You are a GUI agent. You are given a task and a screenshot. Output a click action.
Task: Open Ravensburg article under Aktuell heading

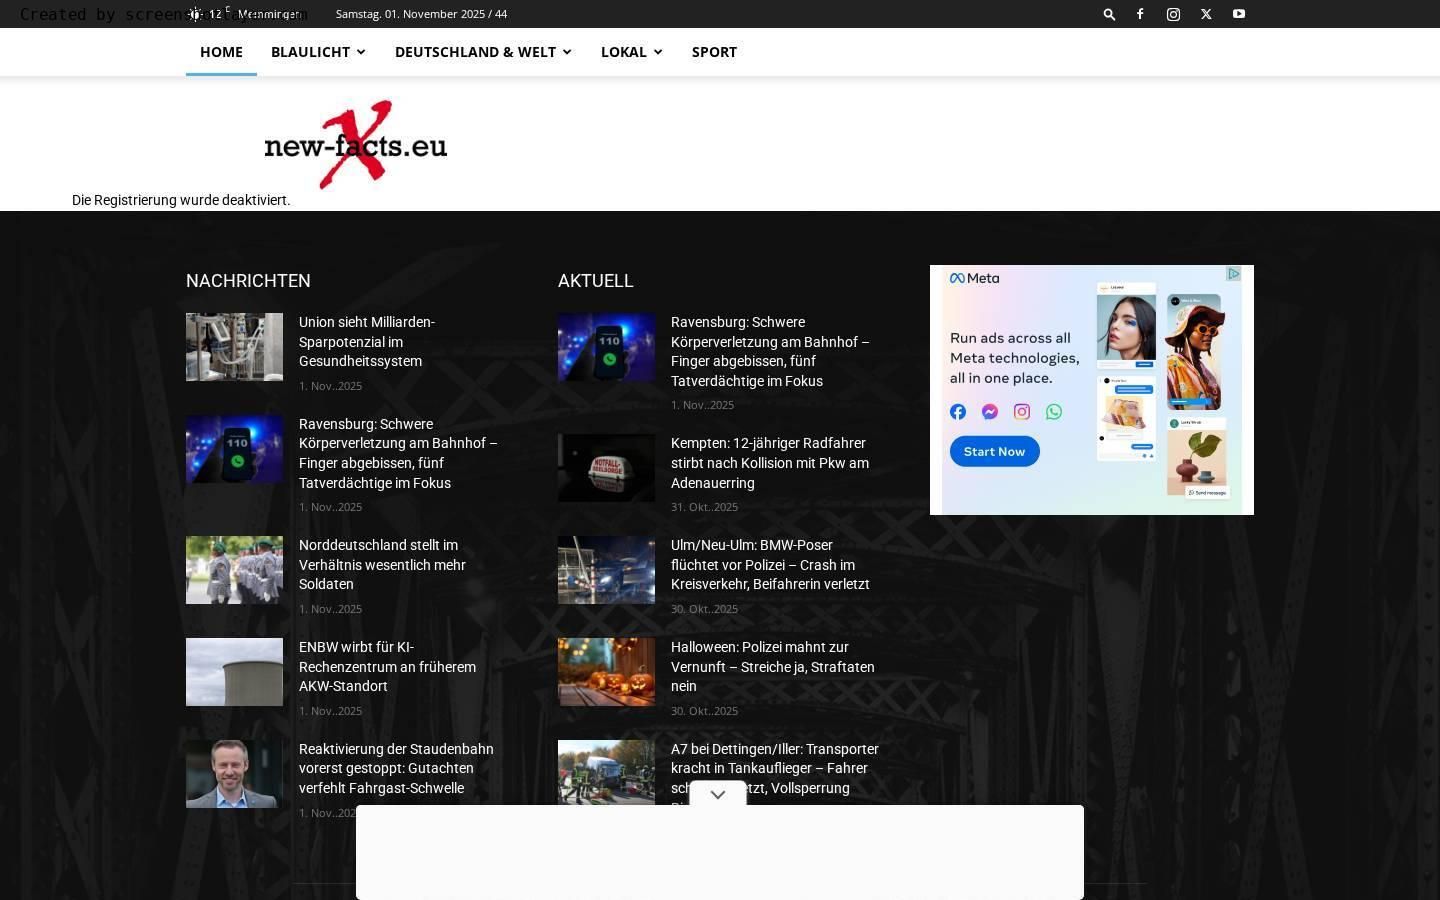tap(770, 351)
